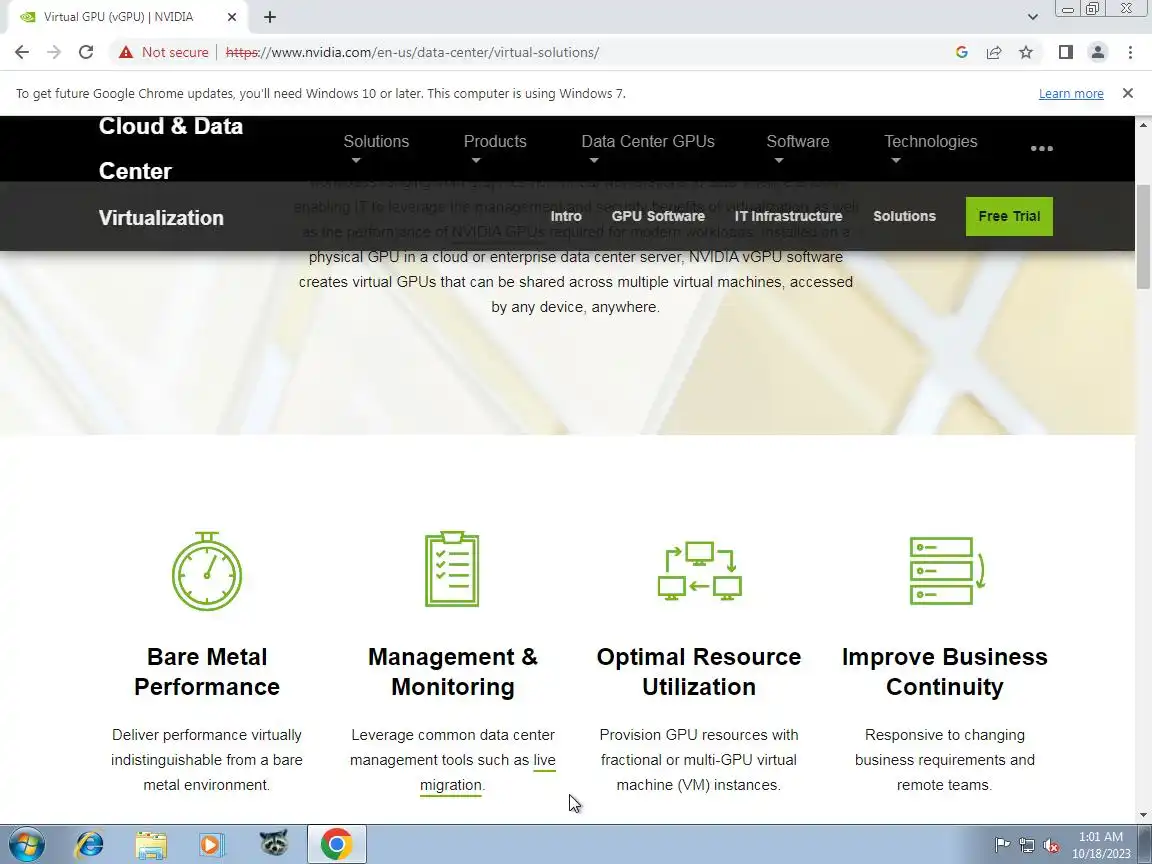Go to Solutions in the sub-navigation
1152x864 pixels.
tap(904, 216)
